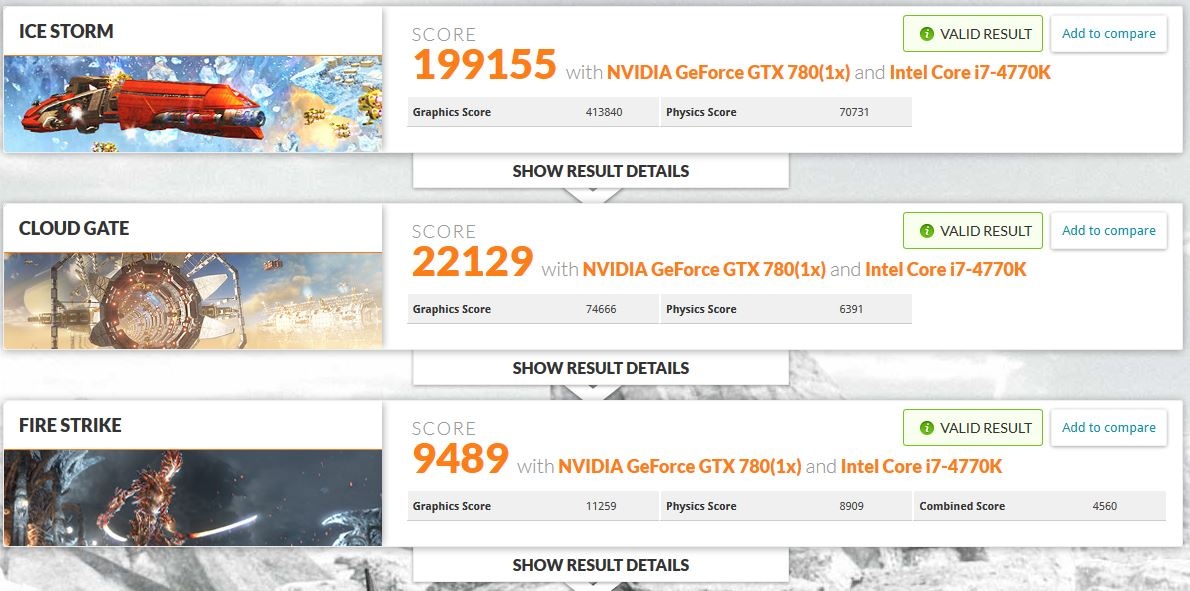The height and width of the screenshot is (591, 1190).
Task: Click NVIDIA GeForce GTX 780(1x) in Ice Storm
Action: pos(728,73)
